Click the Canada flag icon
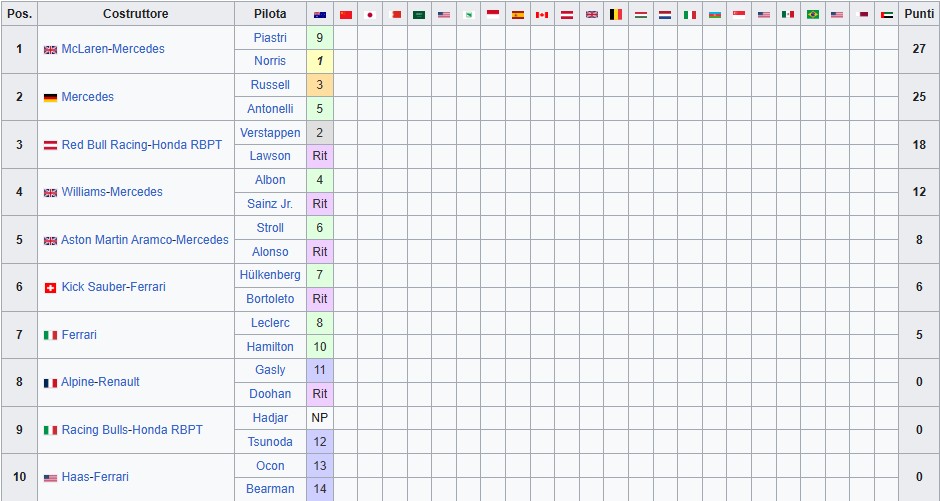The width and height of the screenshot is (940, 501). coord(542,15)
